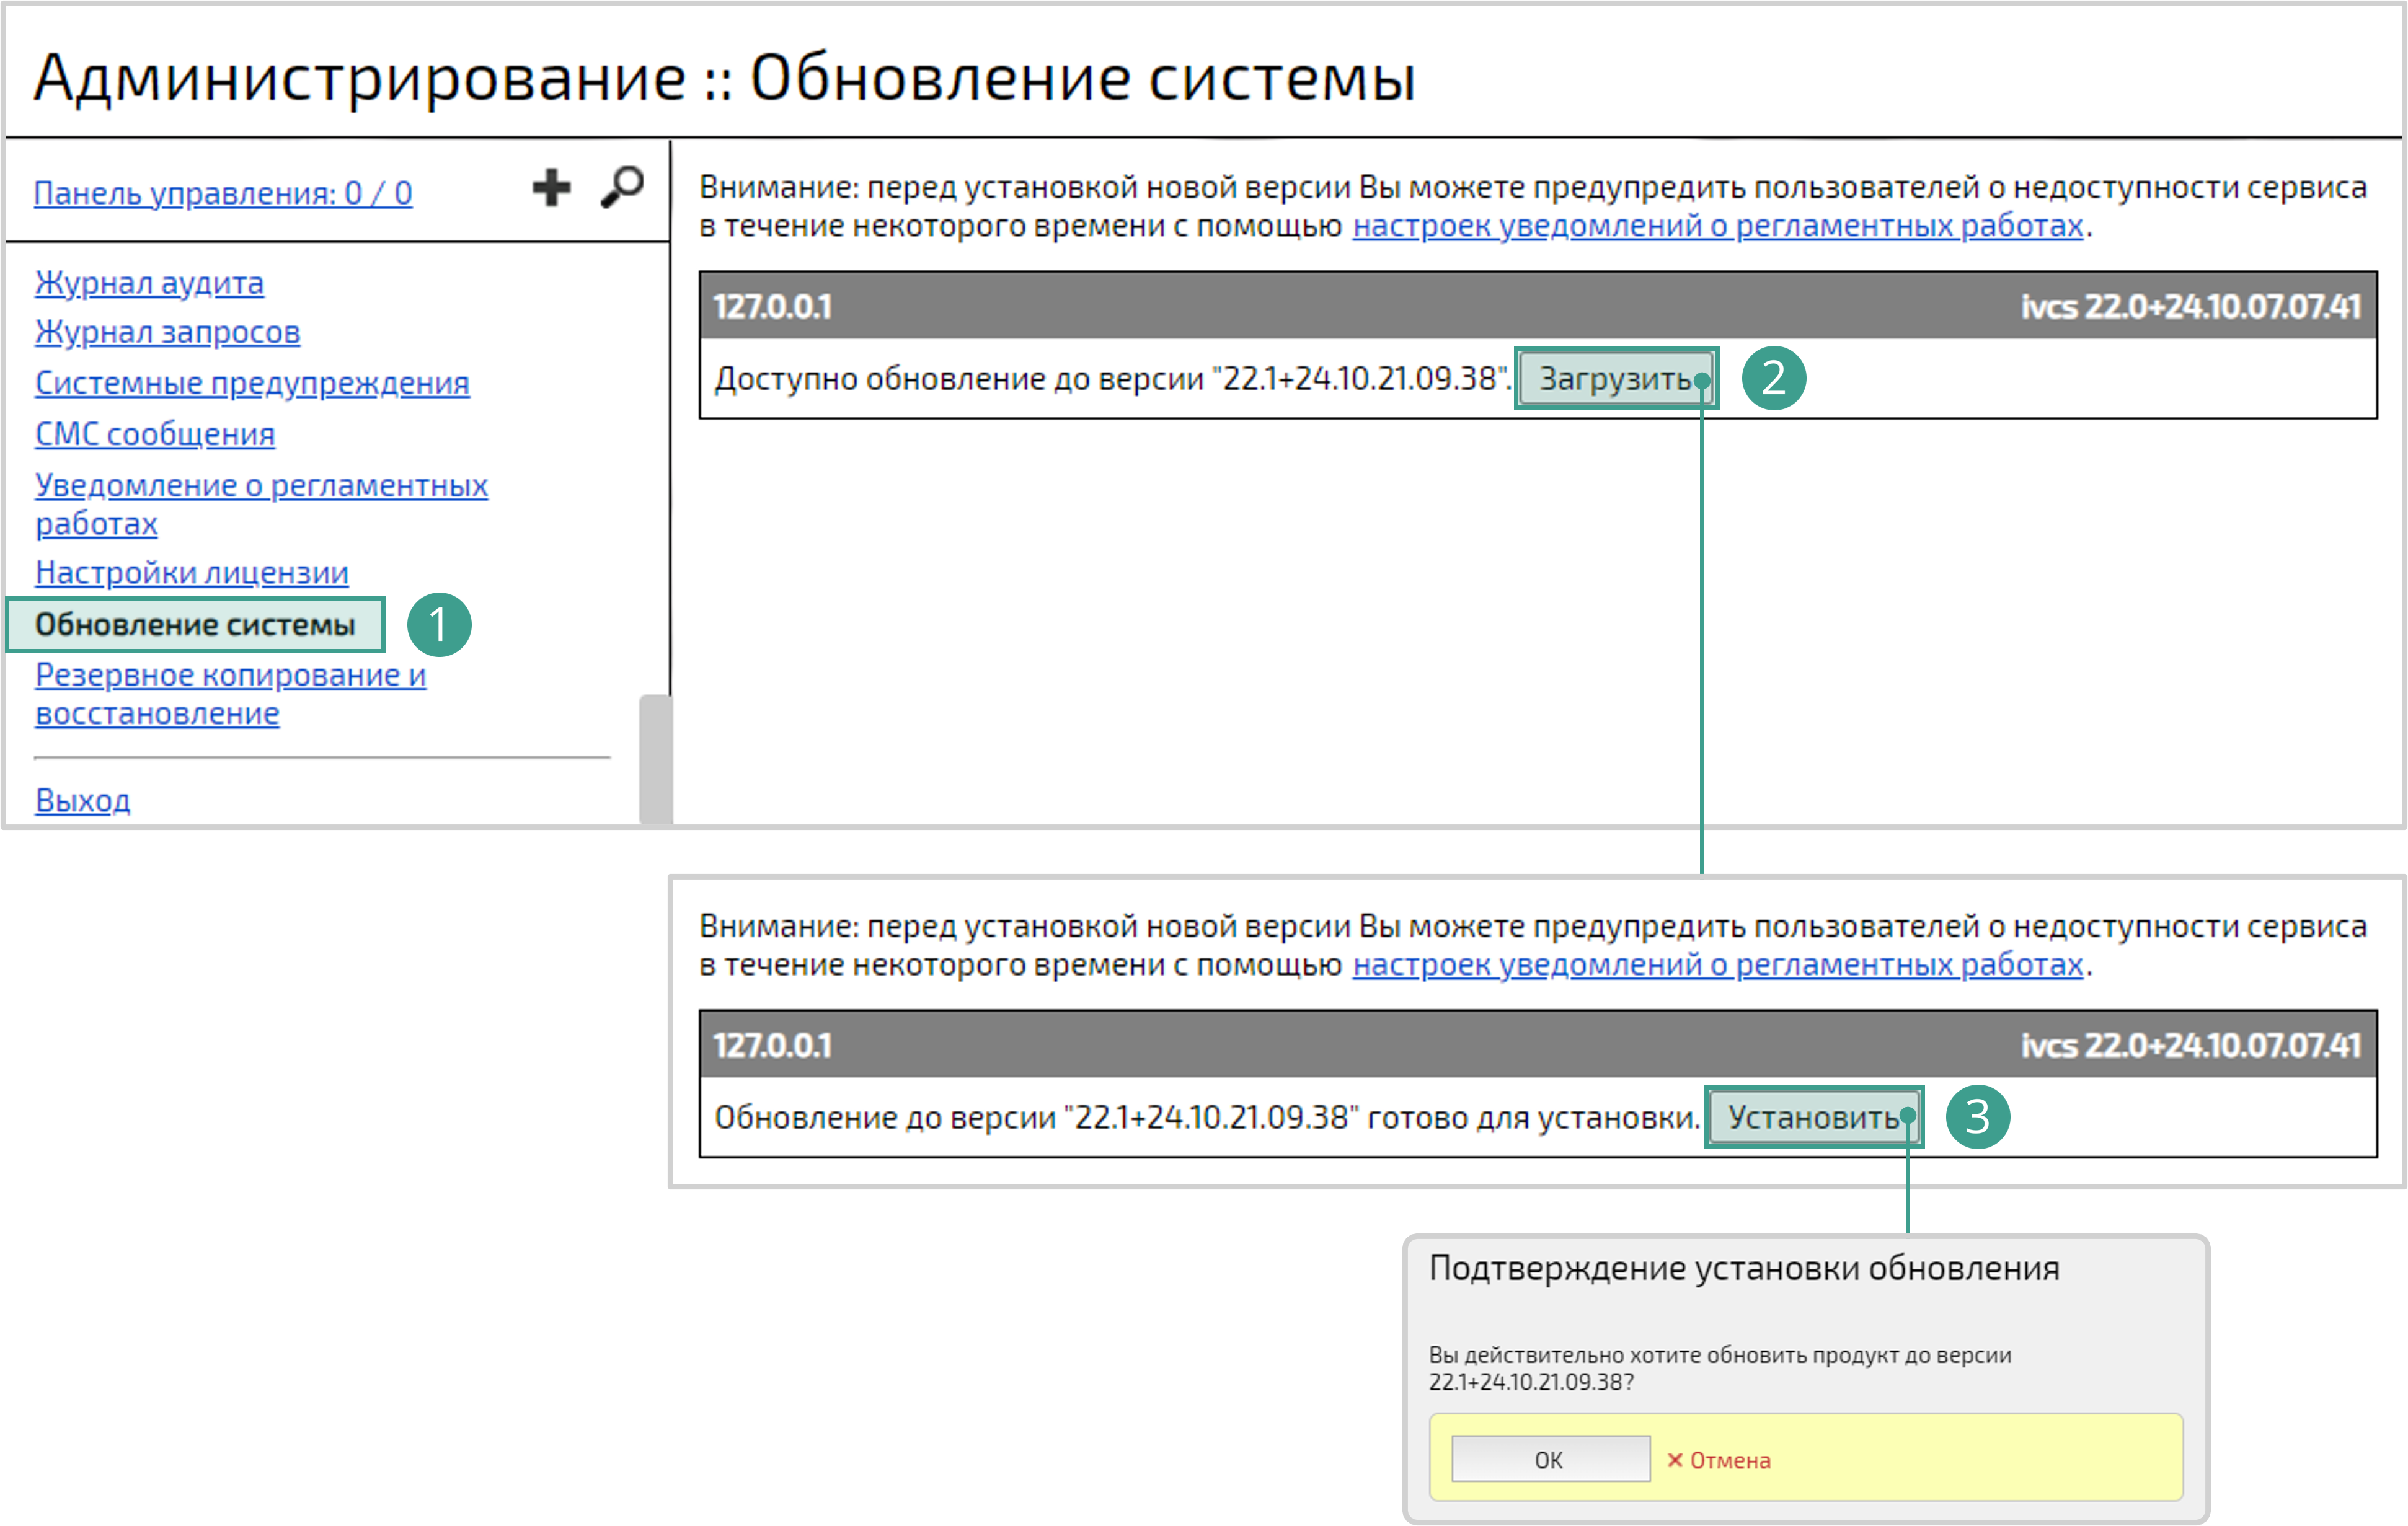This screenshot has width=2408, height=1526.
Task: Click the magnifier search icon
Action: point(622,186)
